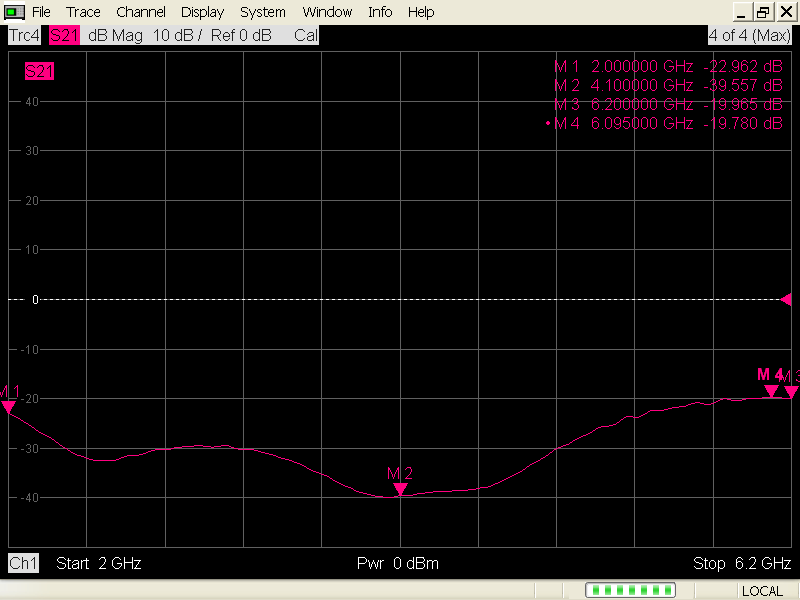Click the instrument application icon

click(x=13, y=11)
